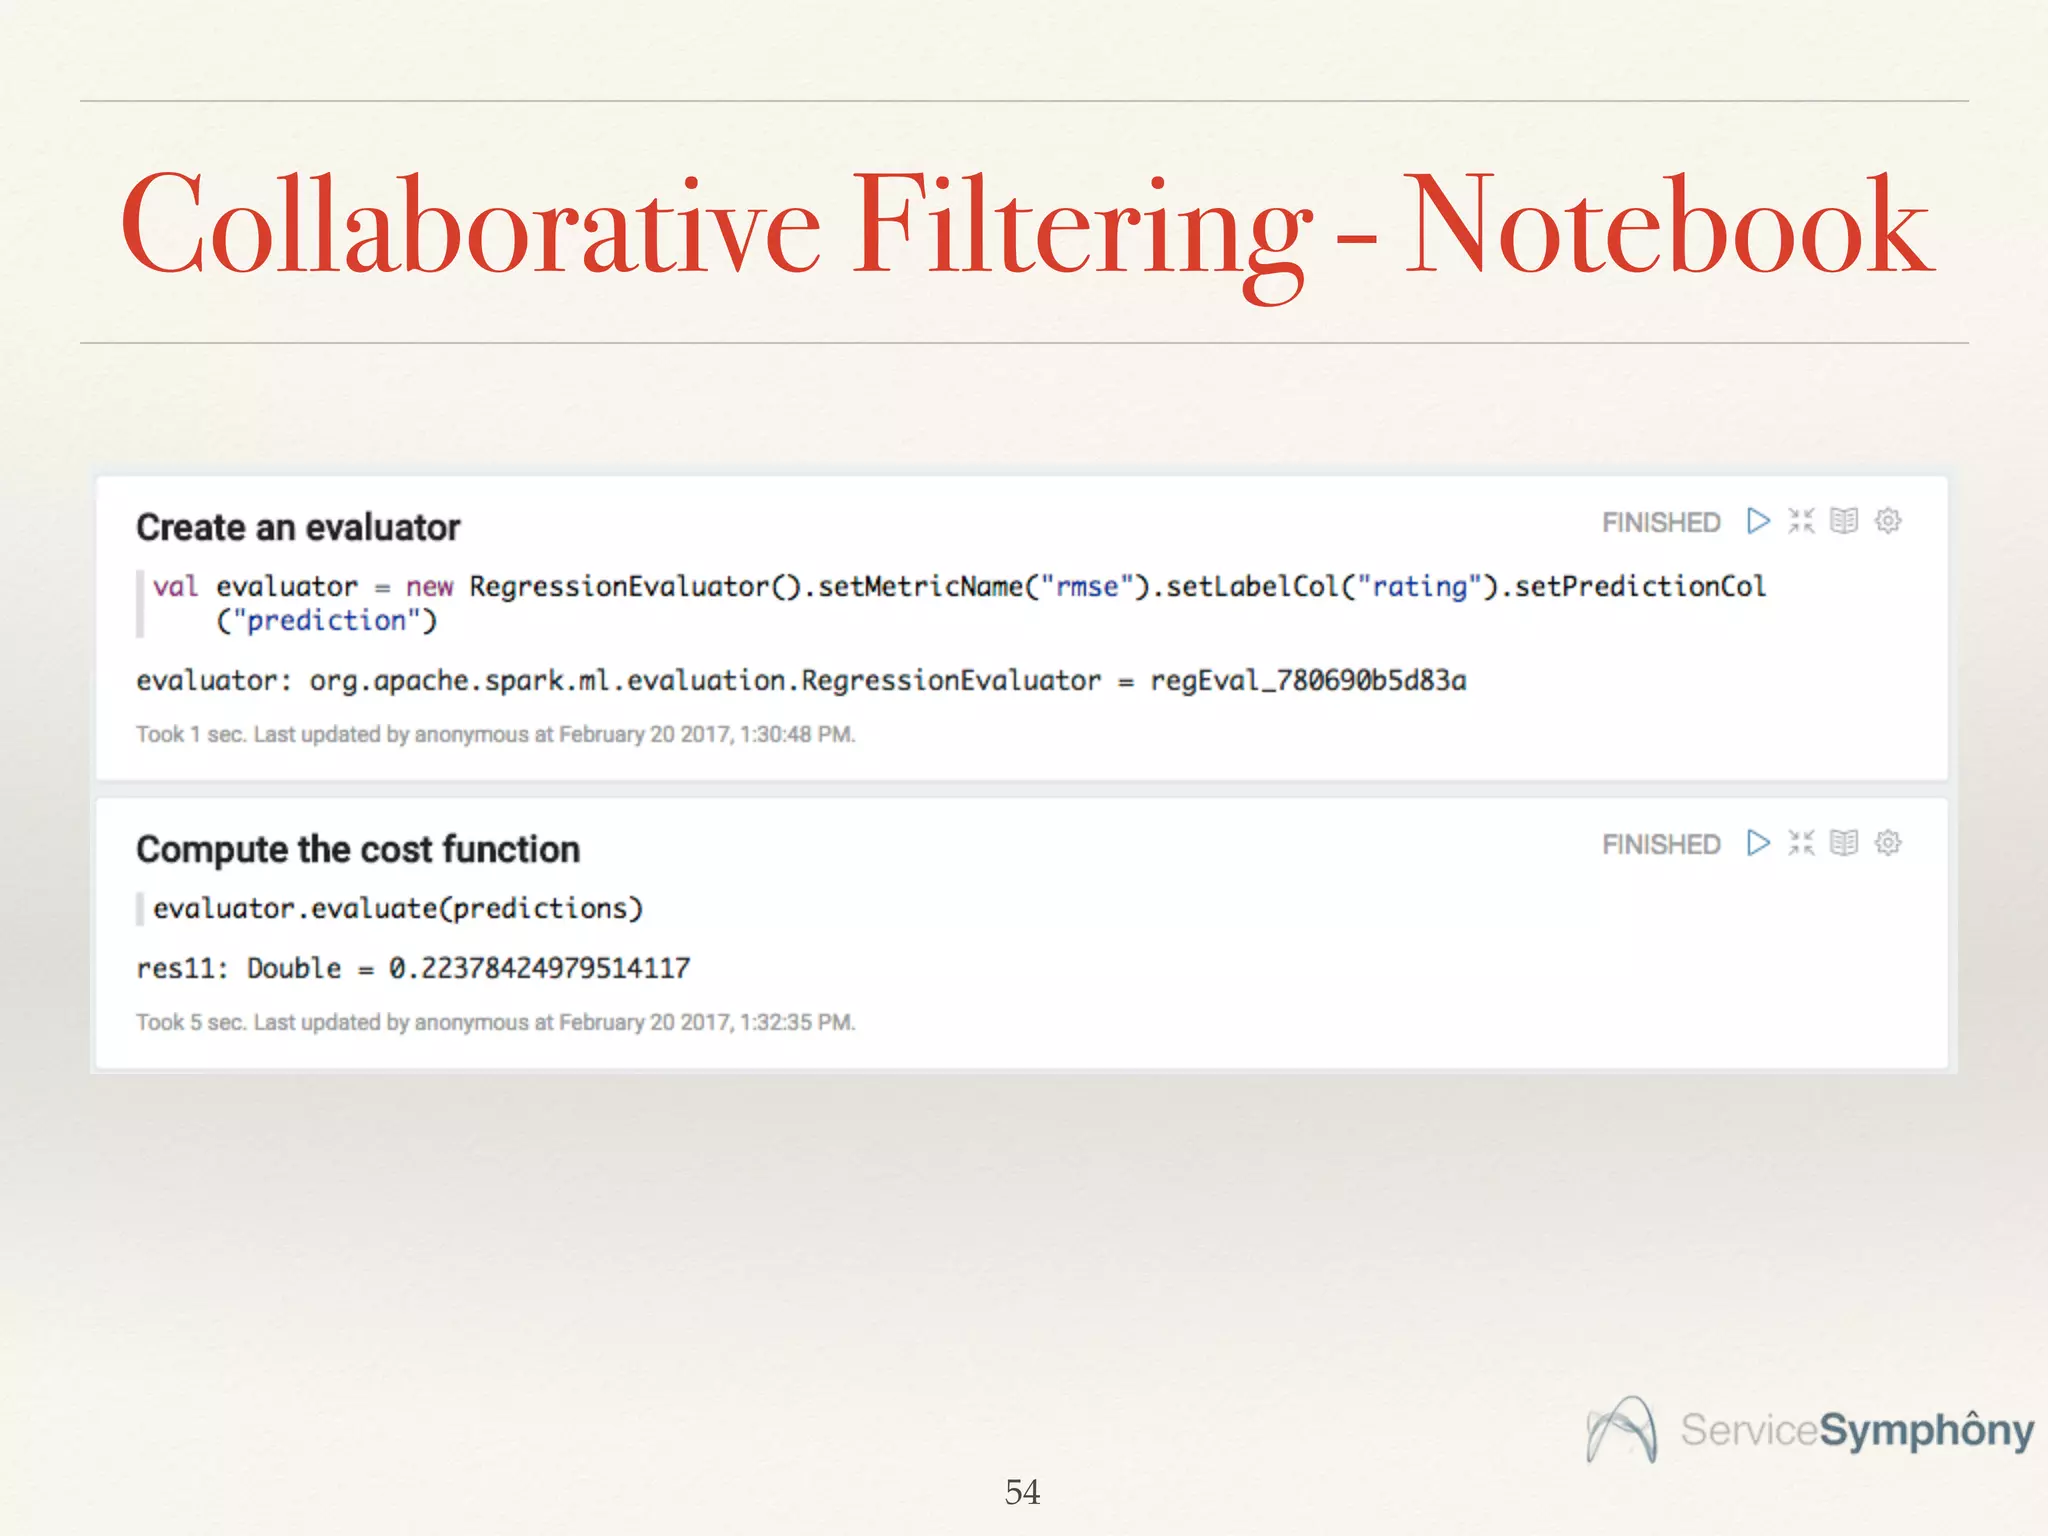
Task: Click the ServiceSymphony logo
Action: [x=1810, y=1430]
